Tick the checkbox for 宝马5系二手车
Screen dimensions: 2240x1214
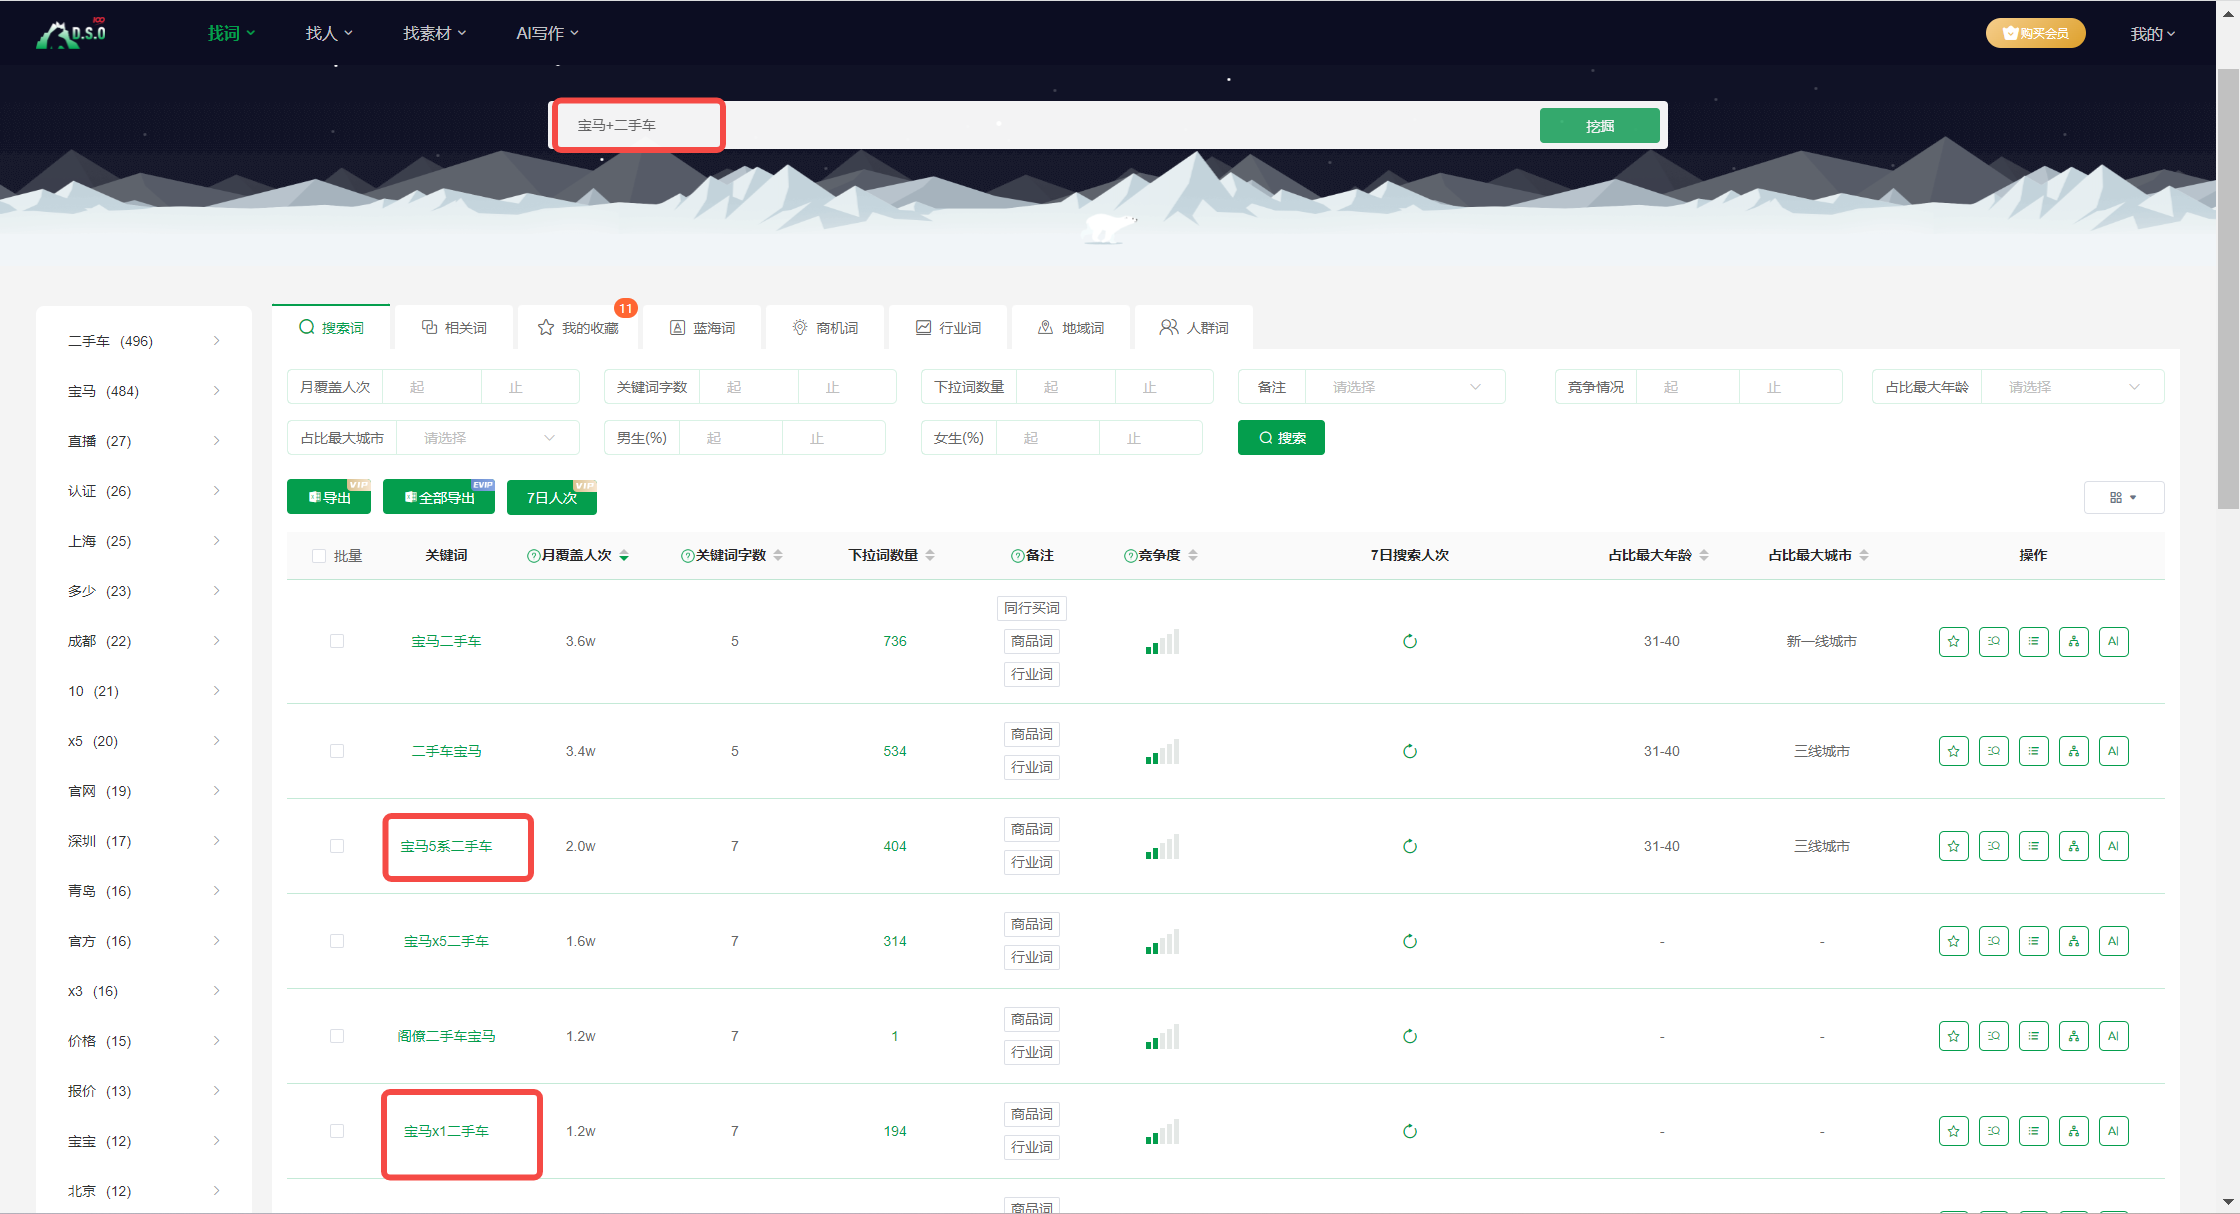click(337, 846)
